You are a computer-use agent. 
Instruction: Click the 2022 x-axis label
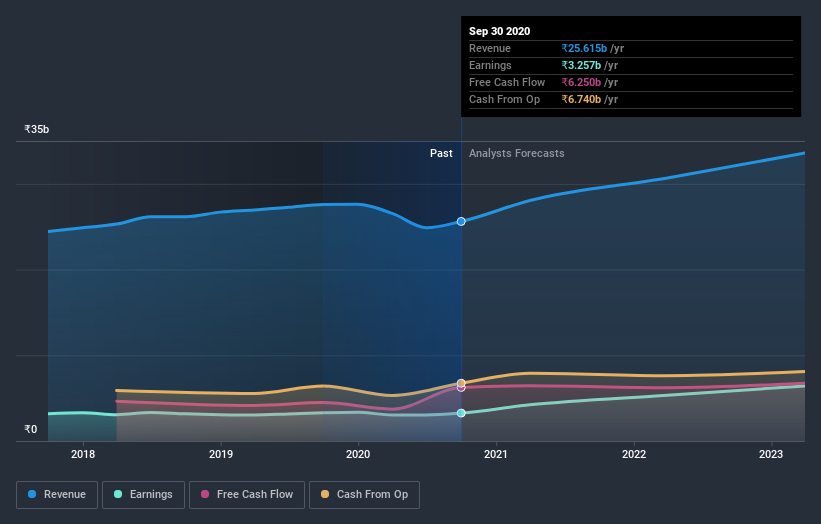coord(634,454)
